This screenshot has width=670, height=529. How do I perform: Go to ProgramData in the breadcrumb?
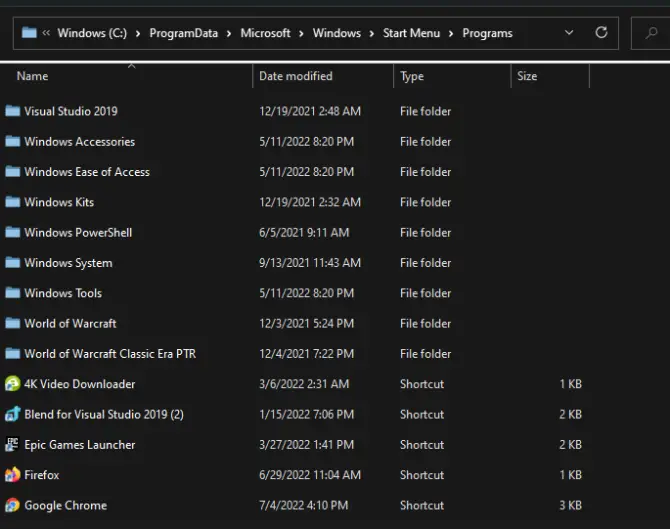click(x=184, y=33)
